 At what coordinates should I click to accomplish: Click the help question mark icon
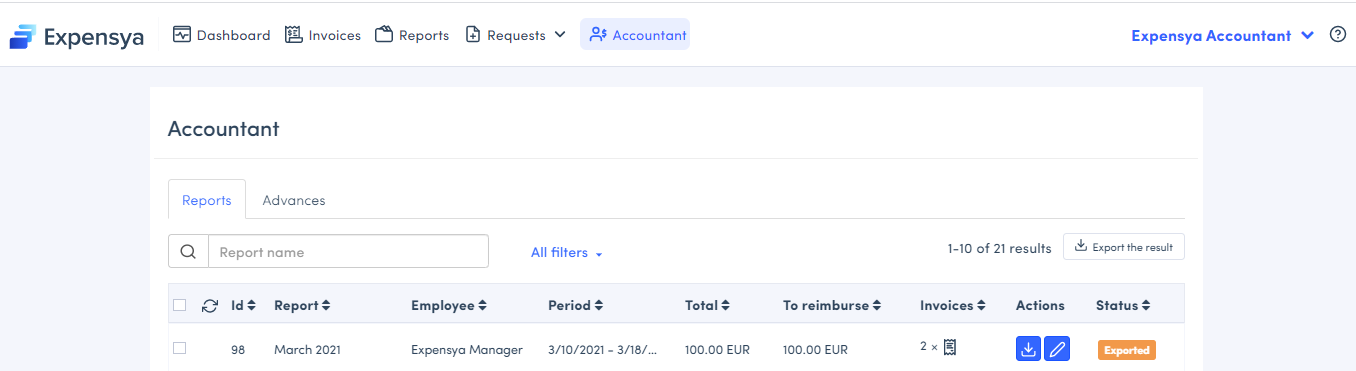(x=1338, y=35)
